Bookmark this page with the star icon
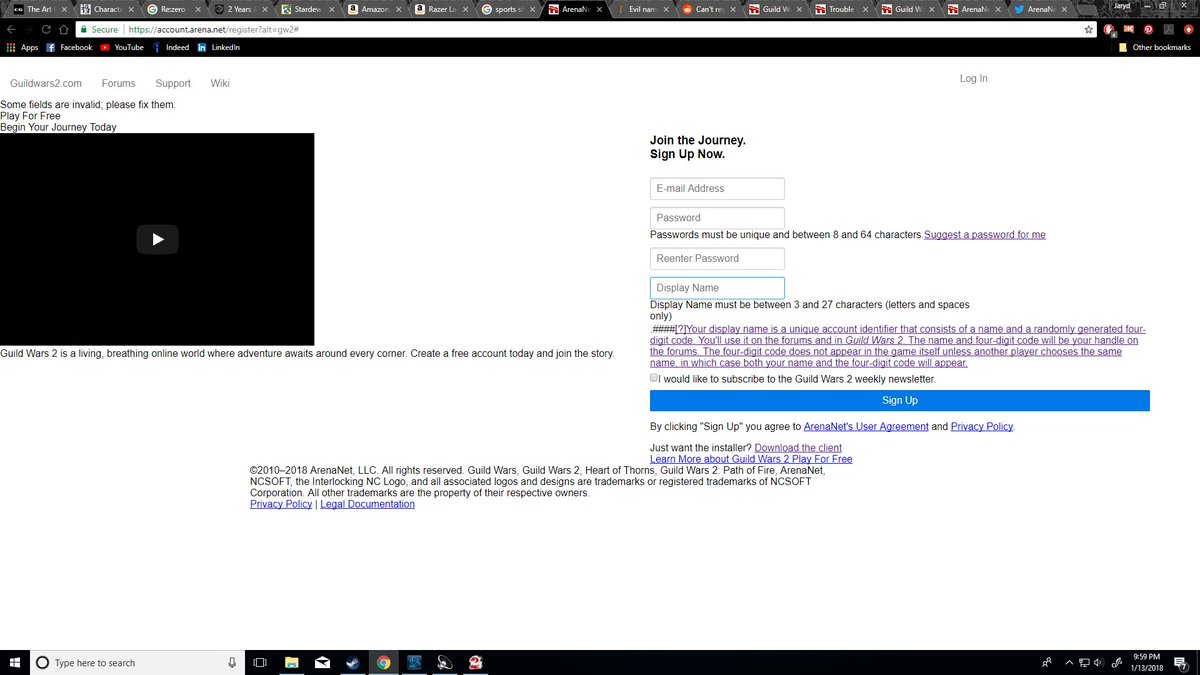1200x675 pixels. point(1089,30)
